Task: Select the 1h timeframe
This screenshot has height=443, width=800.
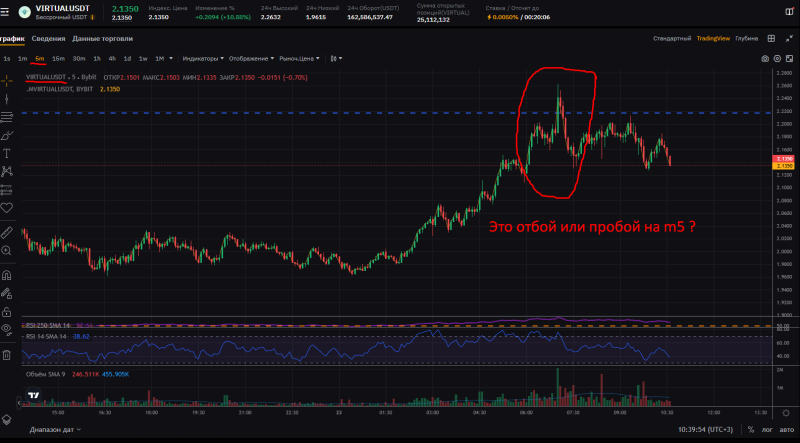Action: pyautogui.click(x=97, y=59)
